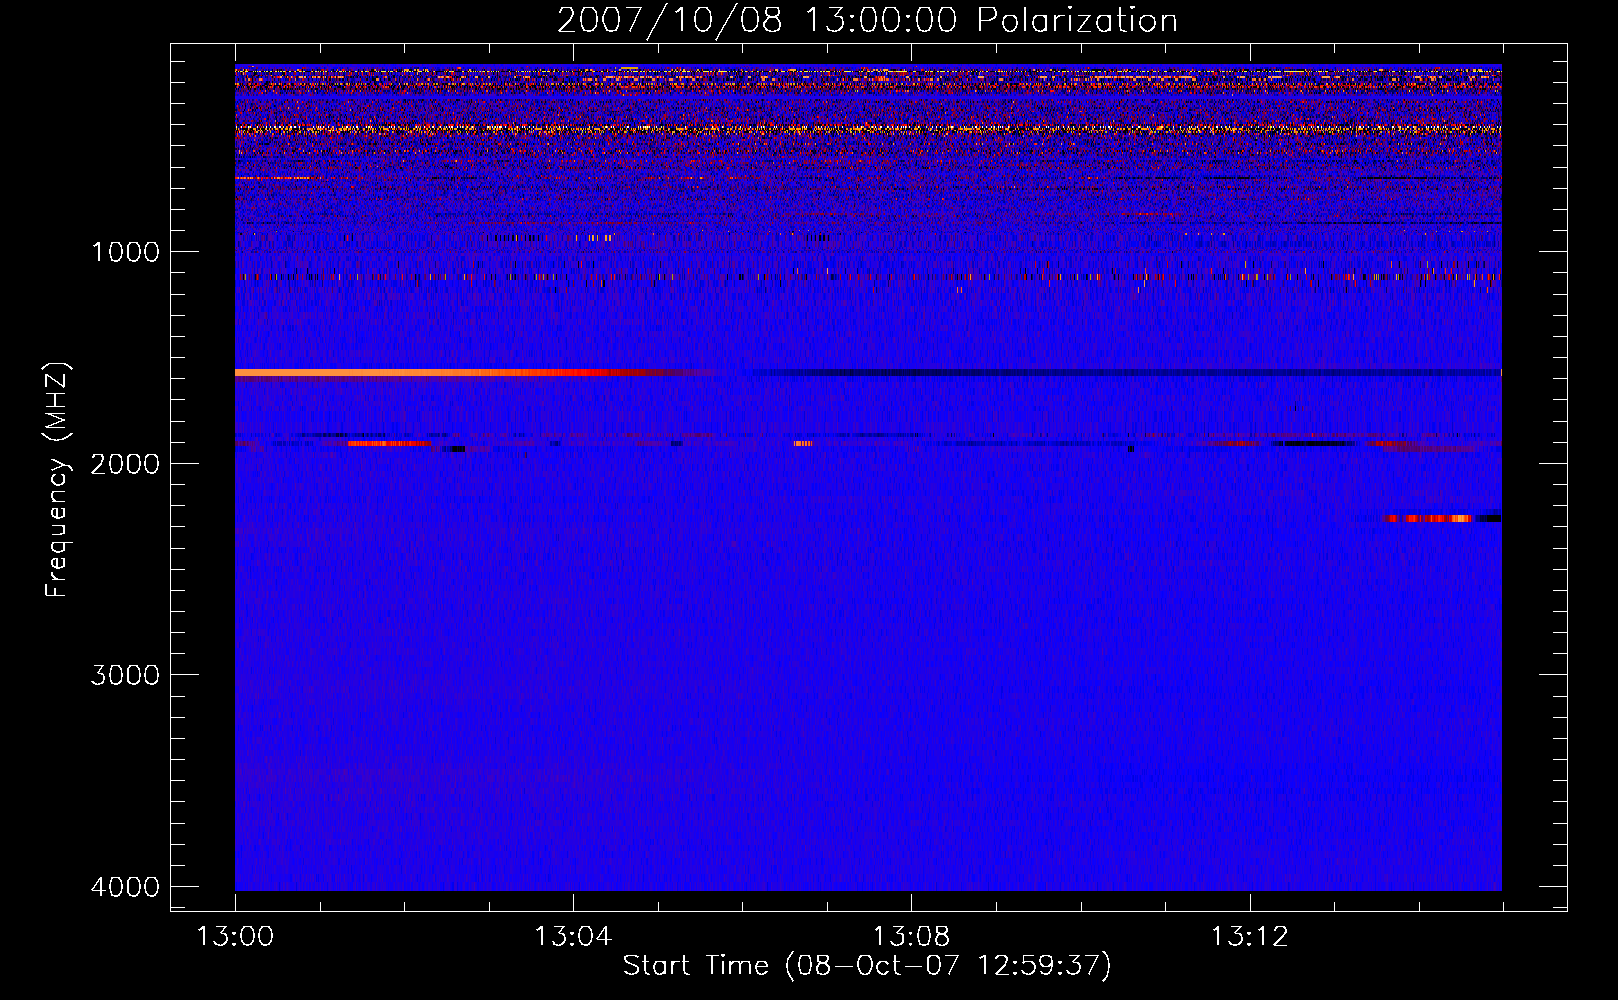The image size is (1618, 1000).
Task: Click the 3000 frequency tick label
Action: (x=125, y=675)
